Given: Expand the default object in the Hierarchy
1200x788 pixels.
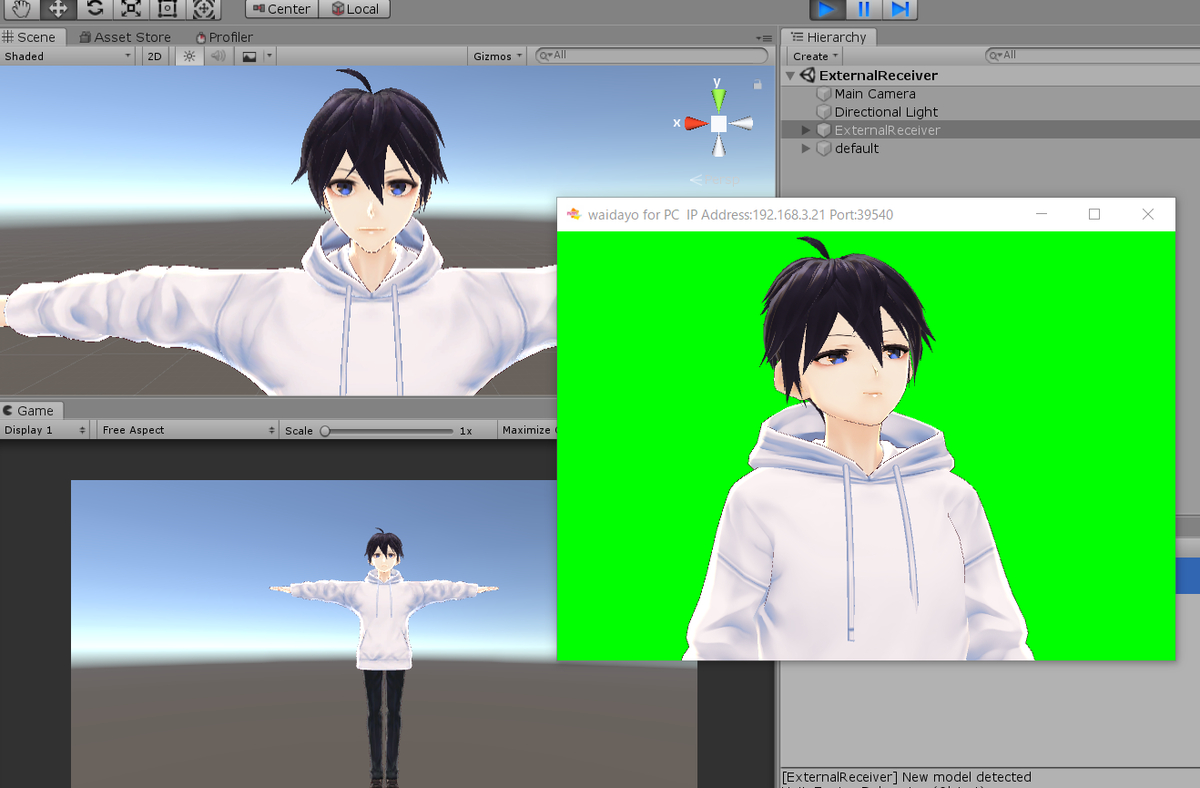Looking at the screenshot, I should pyautogui.click(x=806, y=148).
